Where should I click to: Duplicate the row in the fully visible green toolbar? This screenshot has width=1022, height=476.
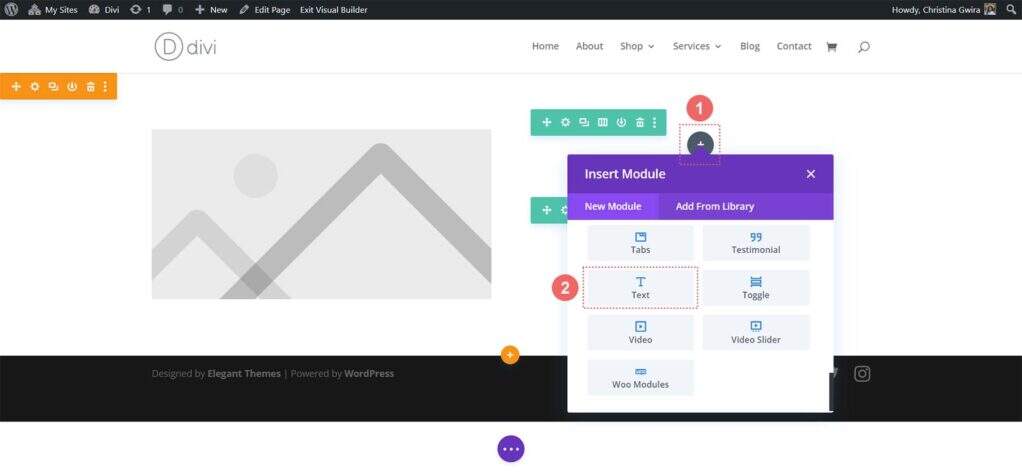click(x=584, y=123)
